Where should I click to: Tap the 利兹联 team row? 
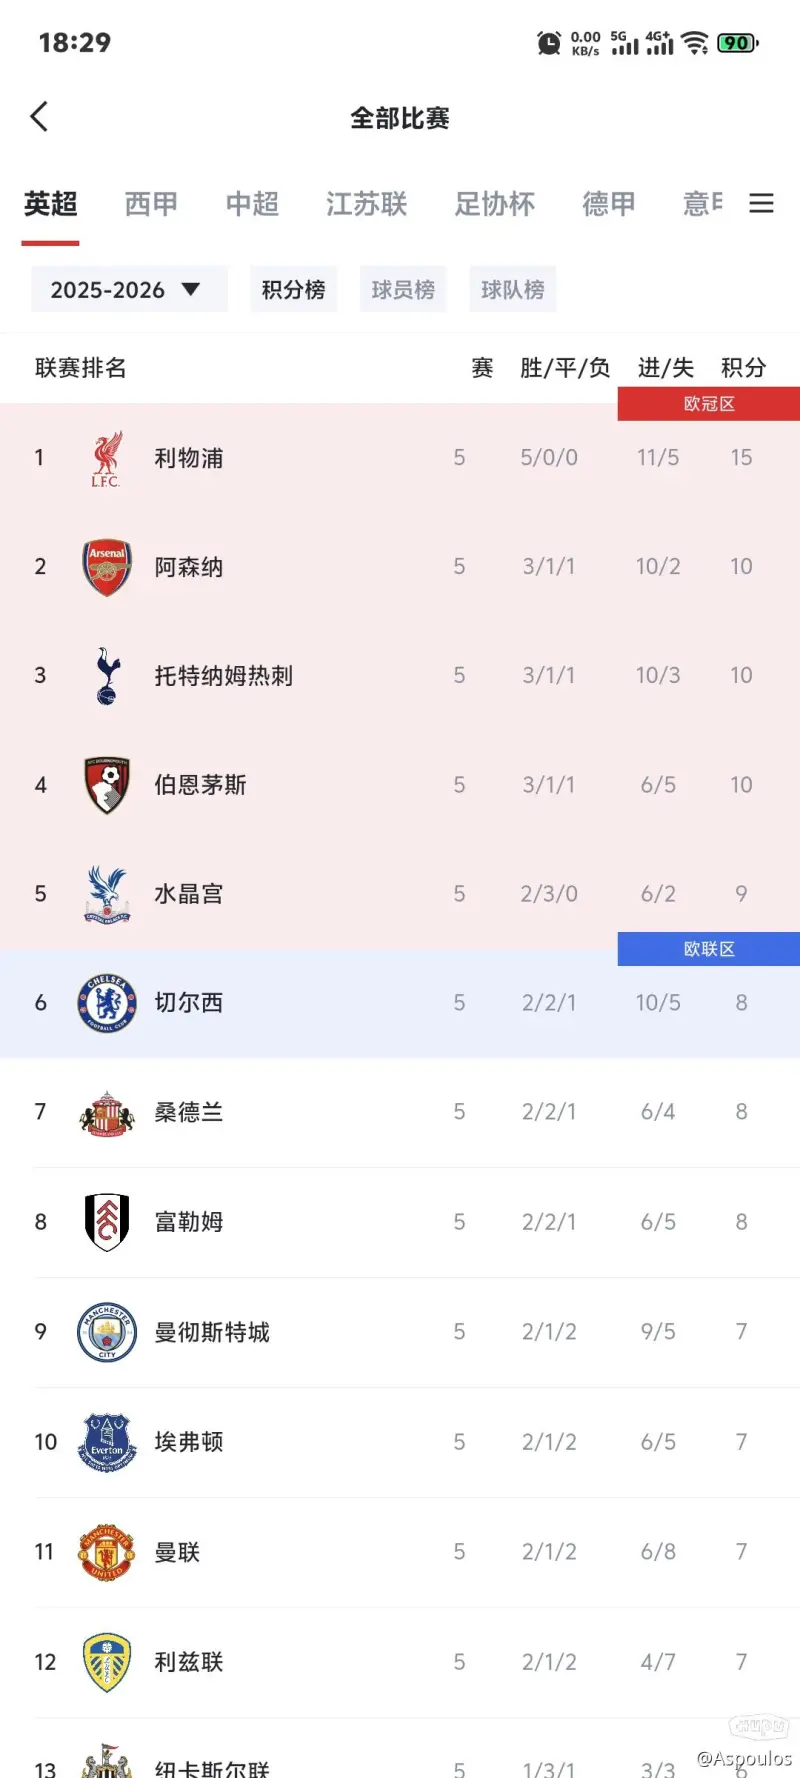coord(400,1662)
